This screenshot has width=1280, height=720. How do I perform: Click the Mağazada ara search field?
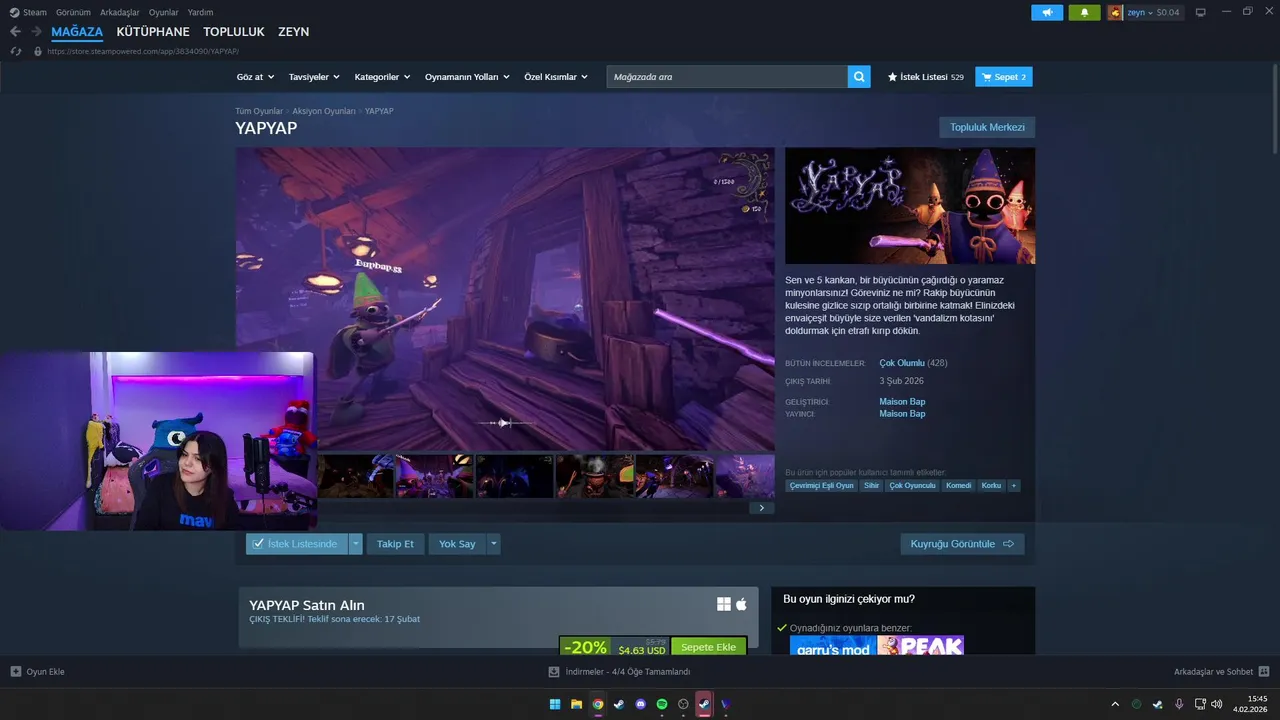pyautogui.click(x=727, y=77)
